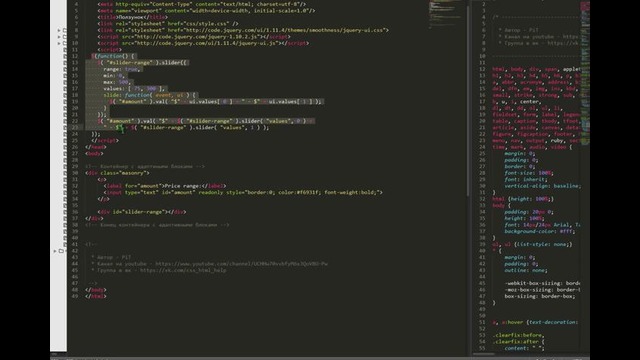Click the 'Price range:' label text
The image size is (640, 360).
183,186
